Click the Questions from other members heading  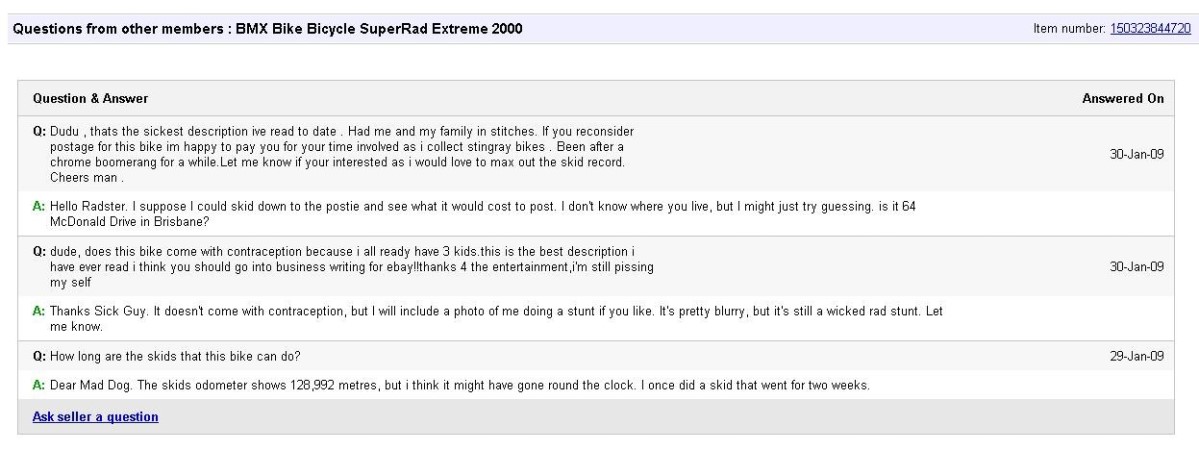pyautogui.click(x=265, y=27)
